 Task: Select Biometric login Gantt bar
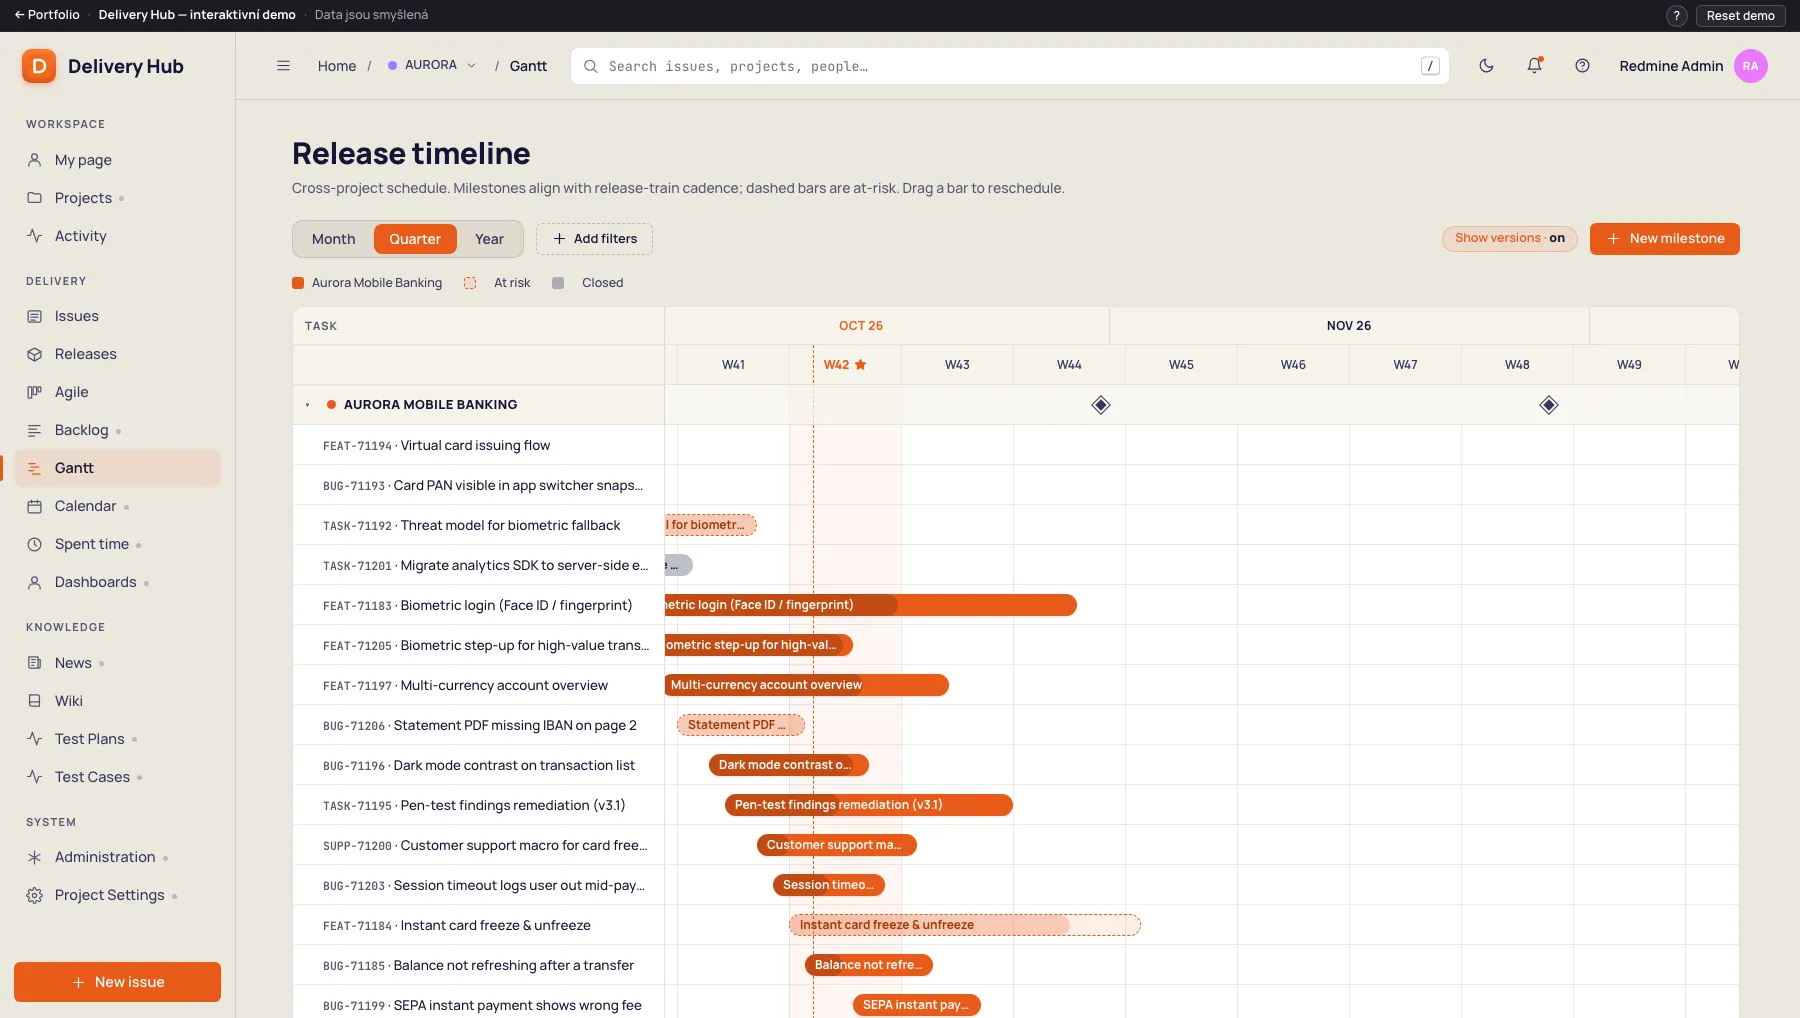(x=871, y=605)
